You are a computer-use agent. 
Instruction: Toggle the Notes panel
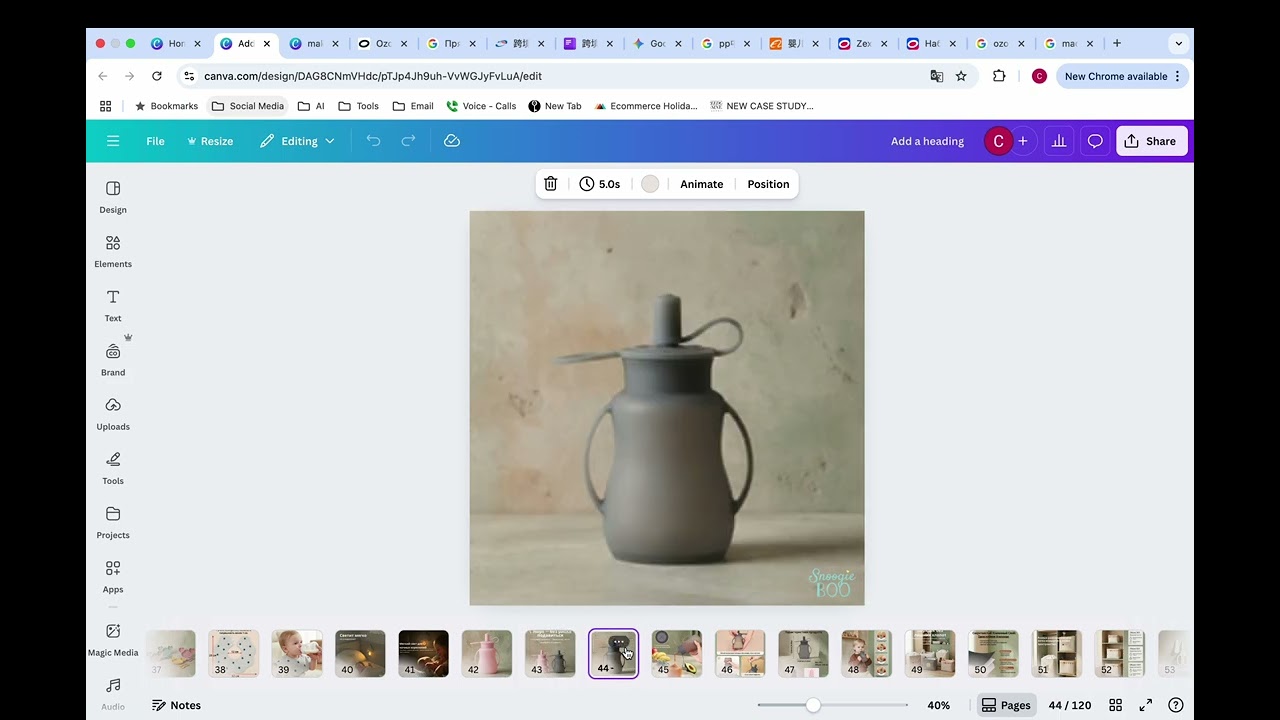pos(176,705)
